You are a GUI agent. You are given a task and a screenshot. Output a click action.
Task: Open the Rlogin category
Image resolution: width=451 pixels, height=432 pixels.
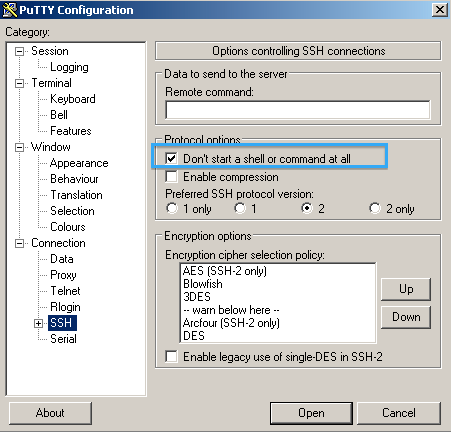coord(65,307)
